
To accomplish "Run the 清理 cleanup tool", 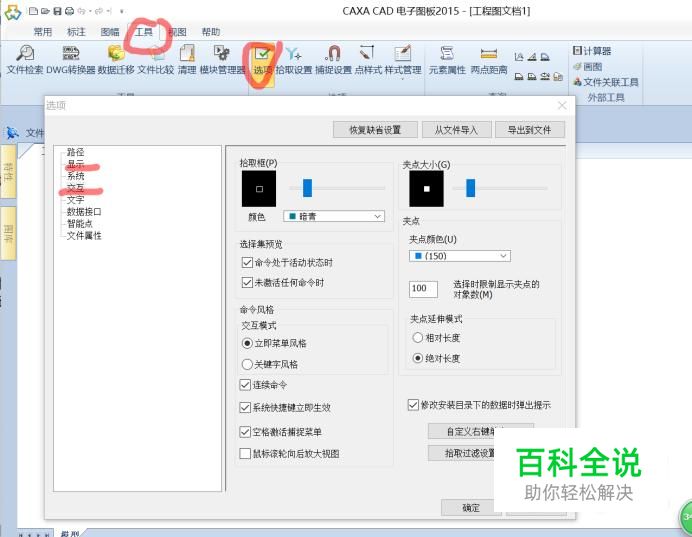I will (x=187, y=60).
